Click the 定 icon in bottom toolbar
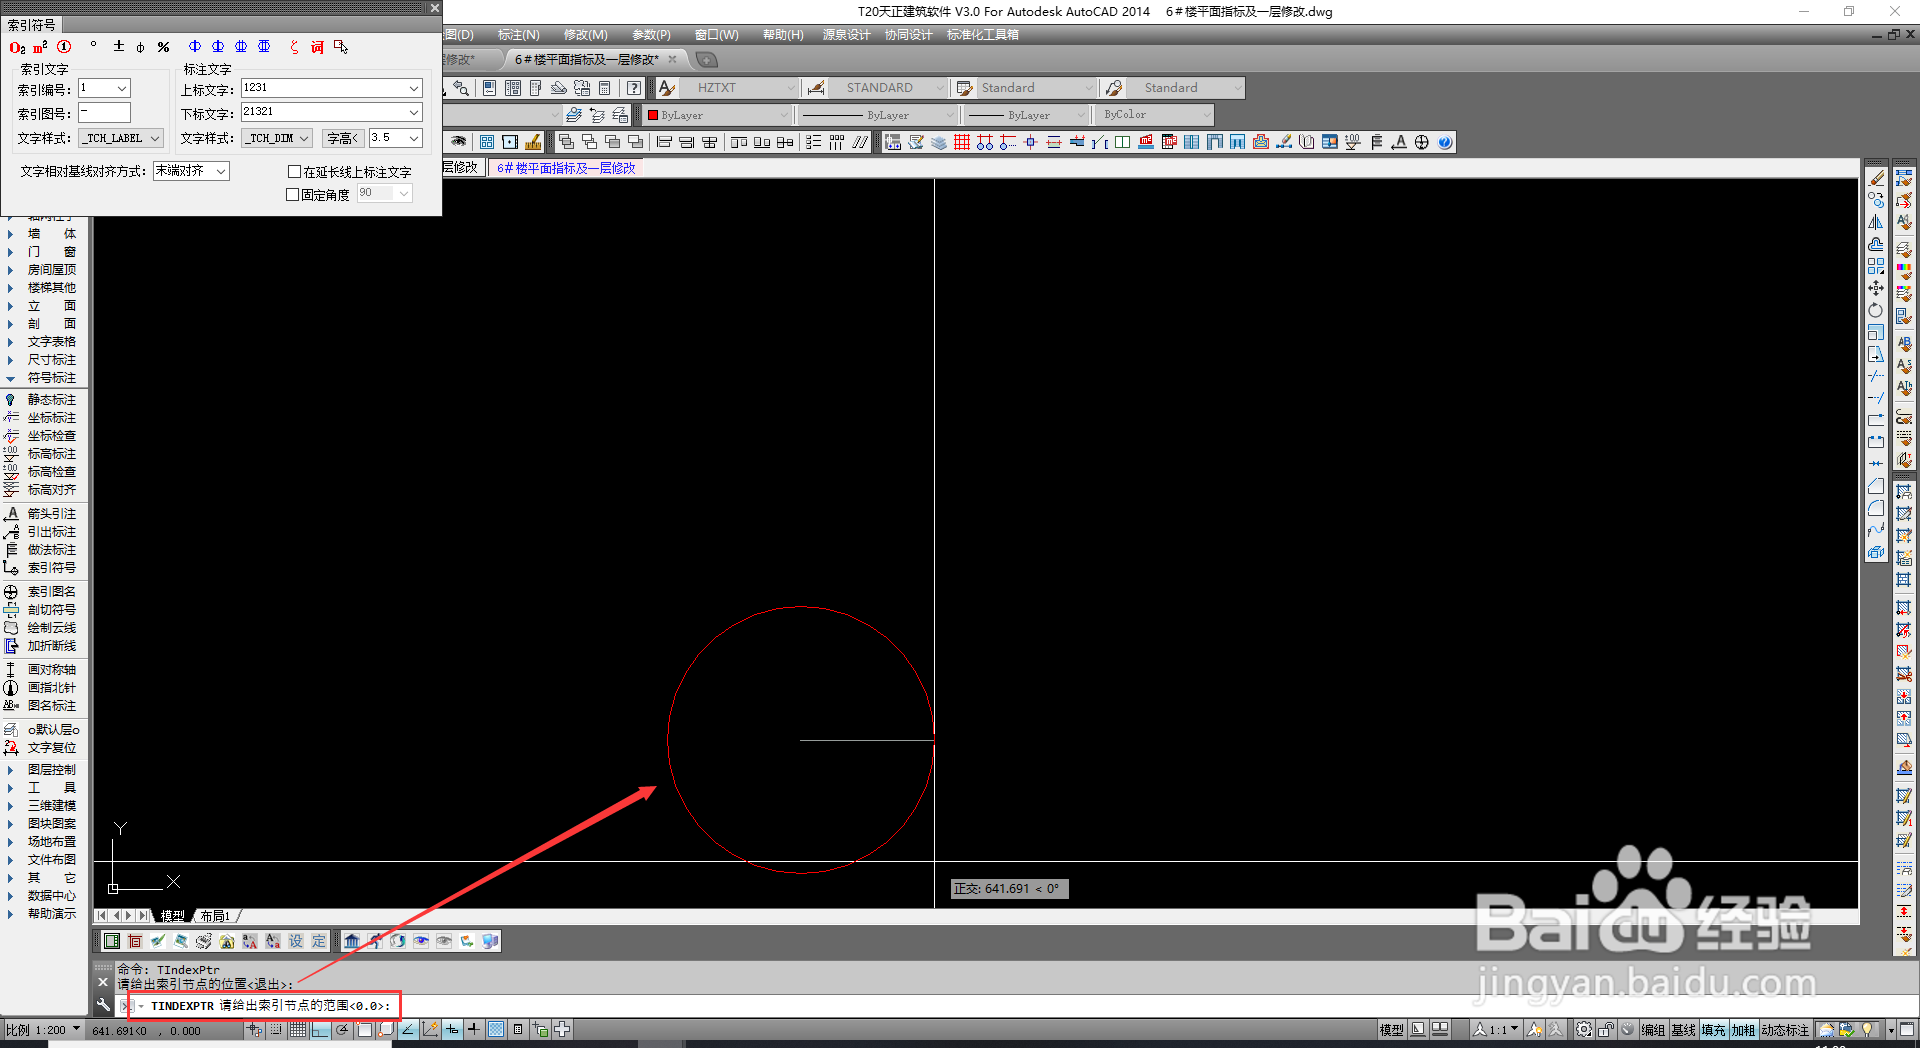The height and width of the screenshot is (1048, 1920). point(318,941)
